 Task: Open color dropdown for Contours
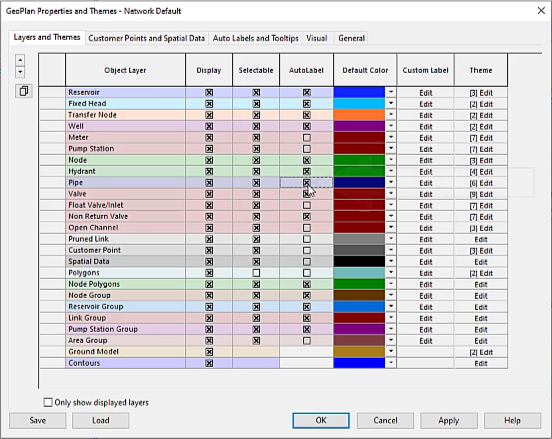pyautogui.click(x=391, y=363)
